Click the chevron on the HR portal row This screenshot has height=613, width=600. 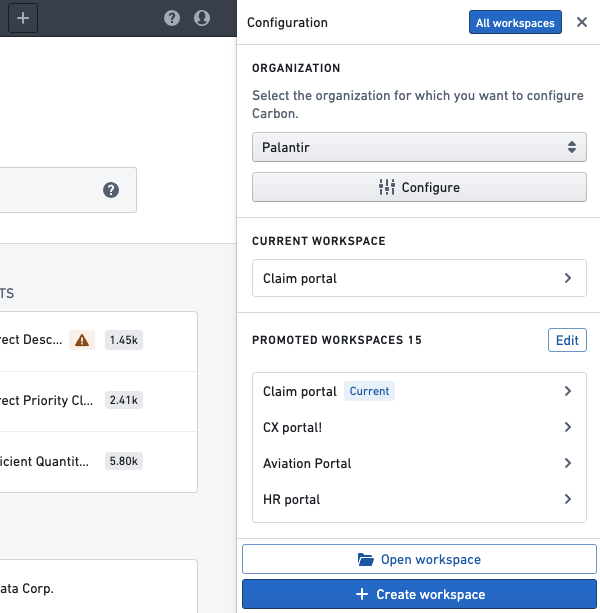click(568, 499)
